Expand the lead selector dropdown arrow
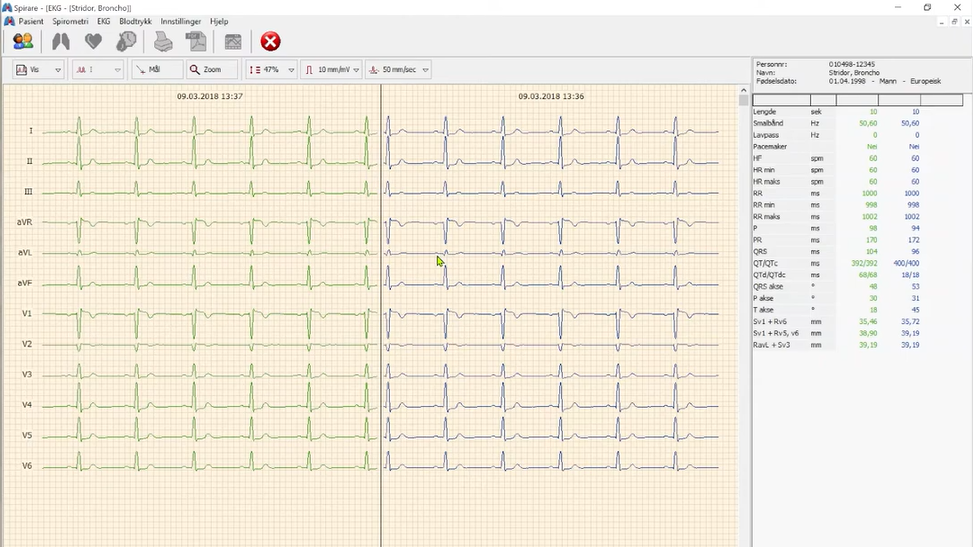This screenshot has height=547, width=973. tap(117, 70)
